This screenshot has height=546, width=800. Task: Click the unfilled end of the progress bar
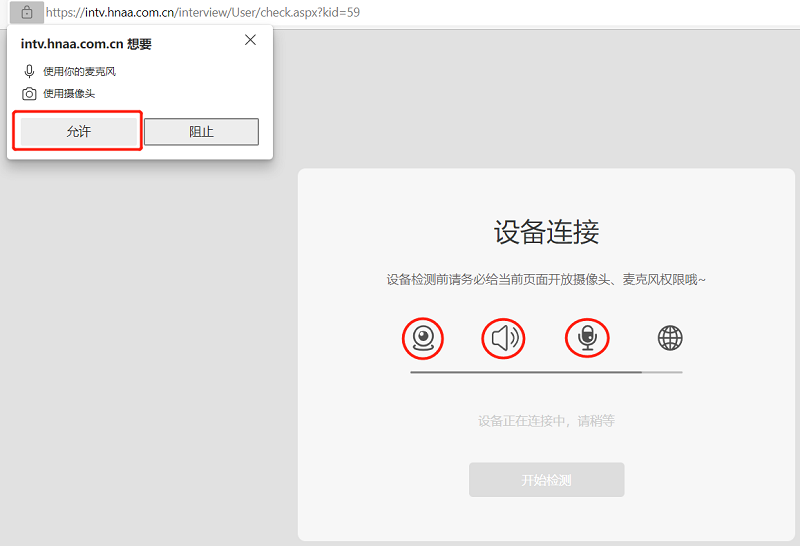point(663,372)
